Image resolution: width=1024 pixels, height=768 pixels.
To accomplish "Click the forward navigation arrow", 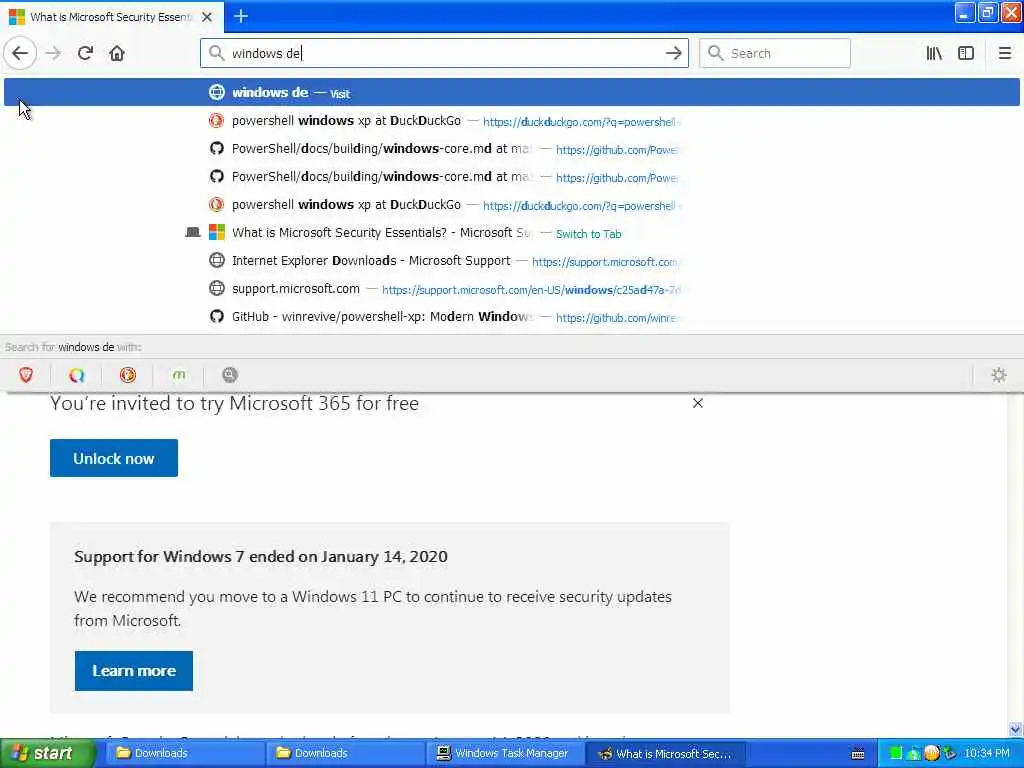I will coord(54,54).
